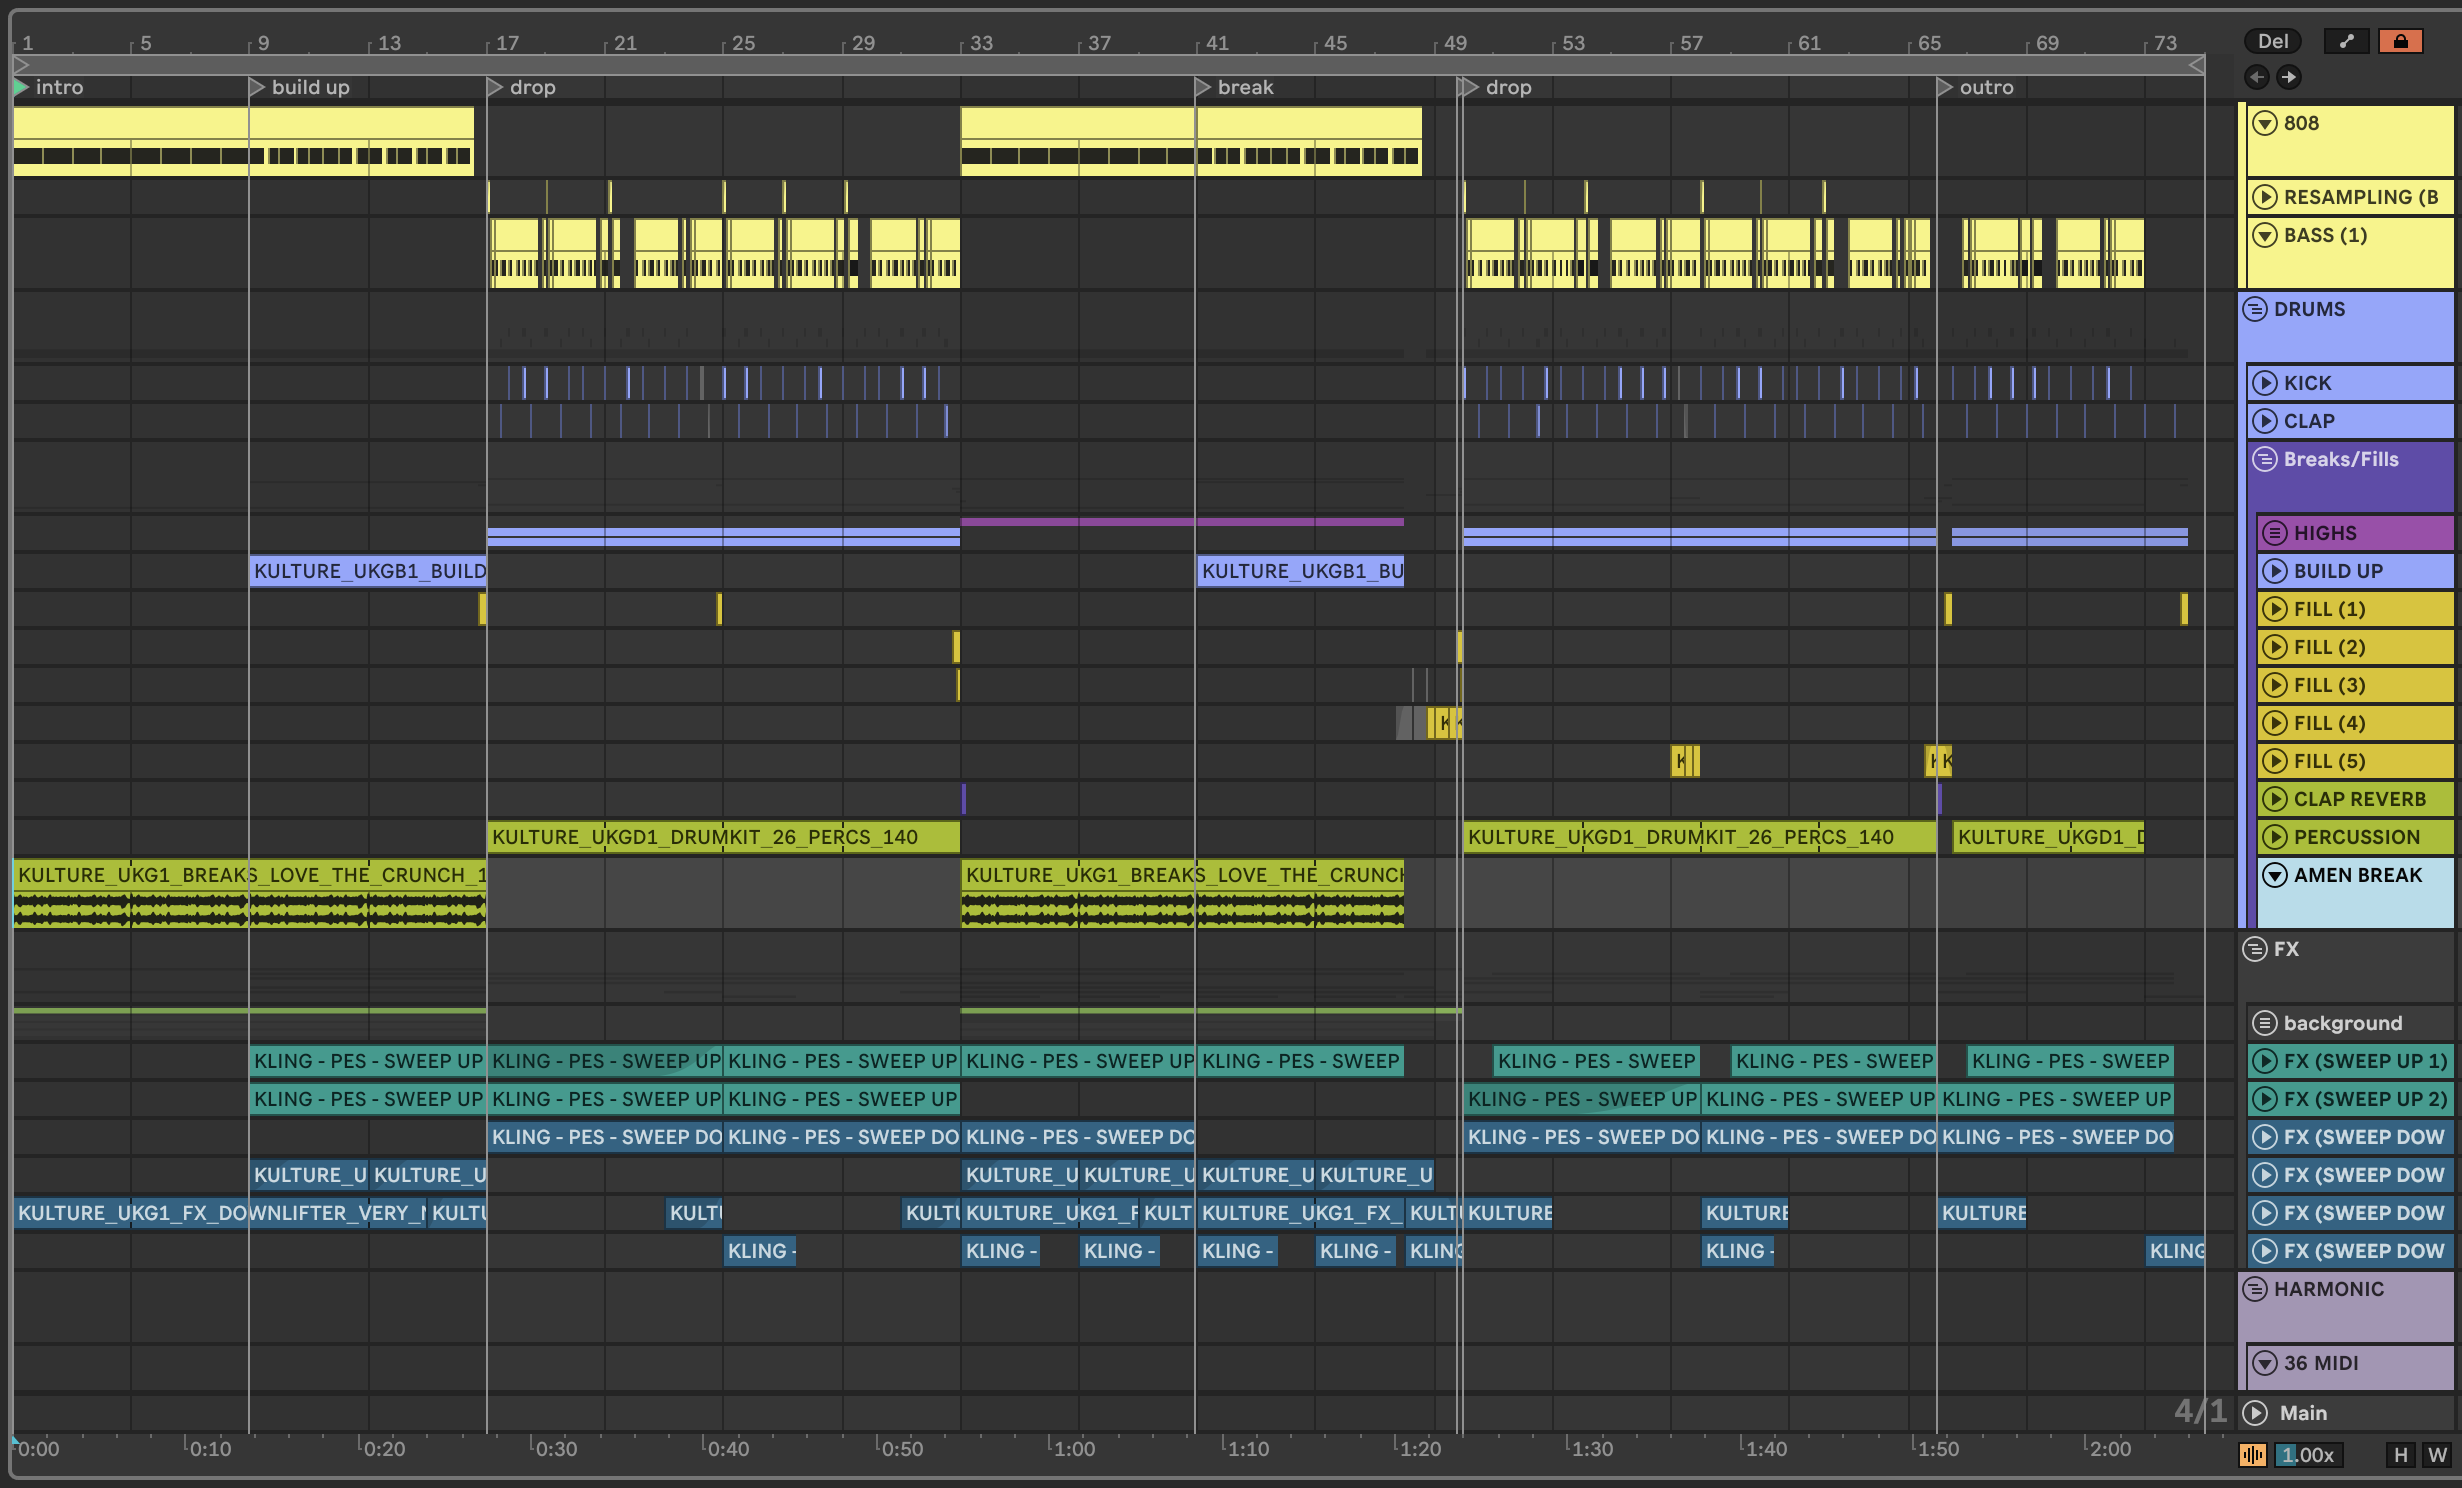Viewport: 2462px width, 1488px height.
Task: Expand the AMEN BREAK track
Action: point(2275,876)
